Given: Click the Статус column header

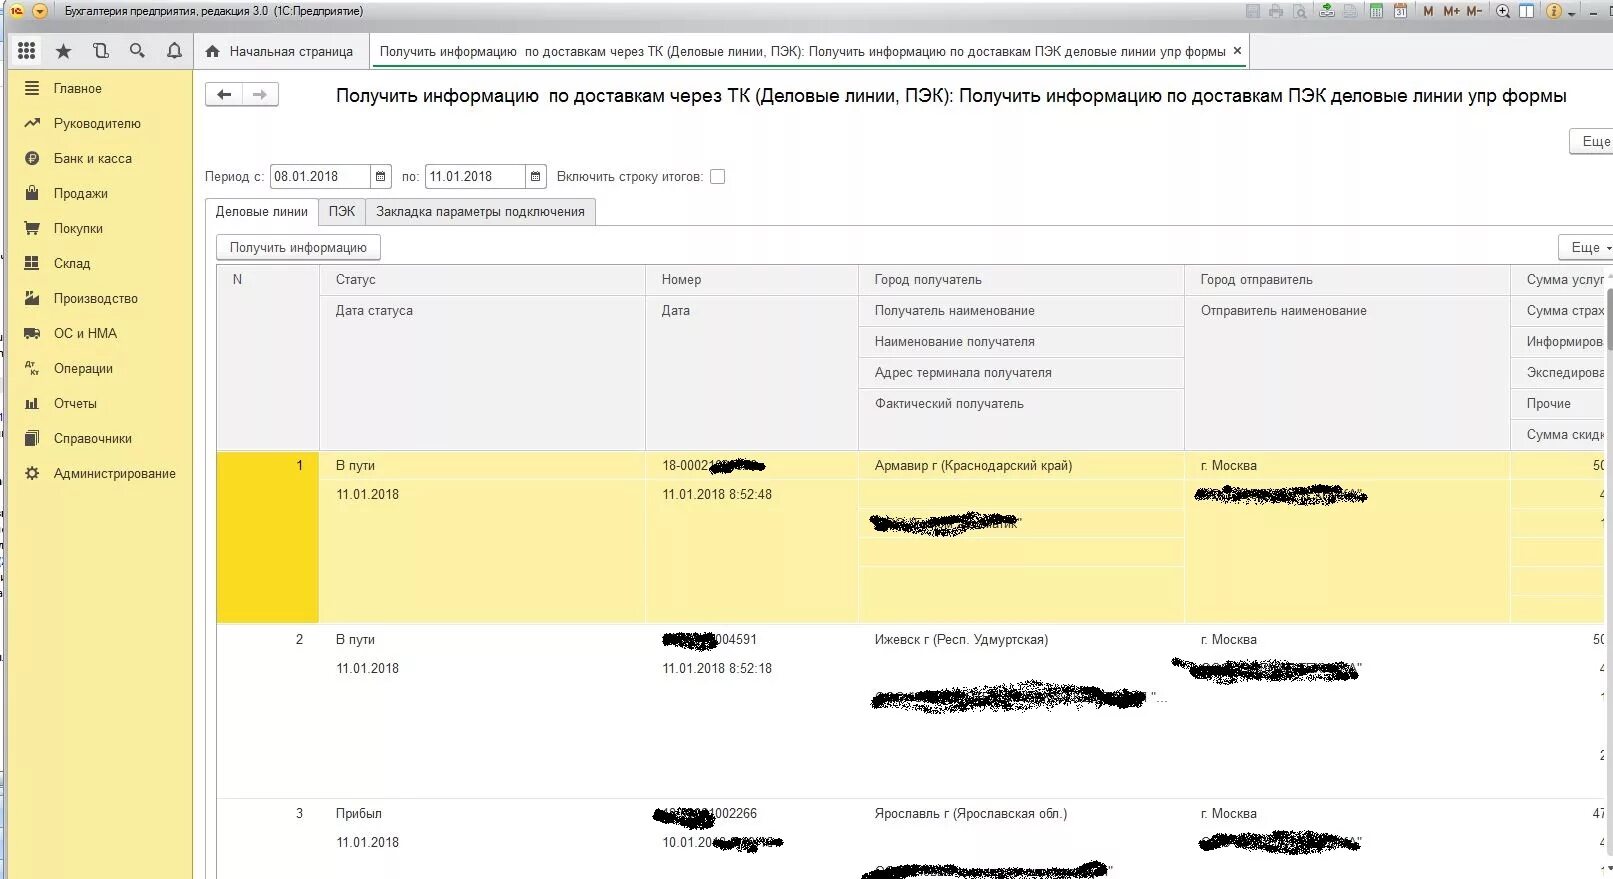Looking at the screenshot, I should (482, 280).
